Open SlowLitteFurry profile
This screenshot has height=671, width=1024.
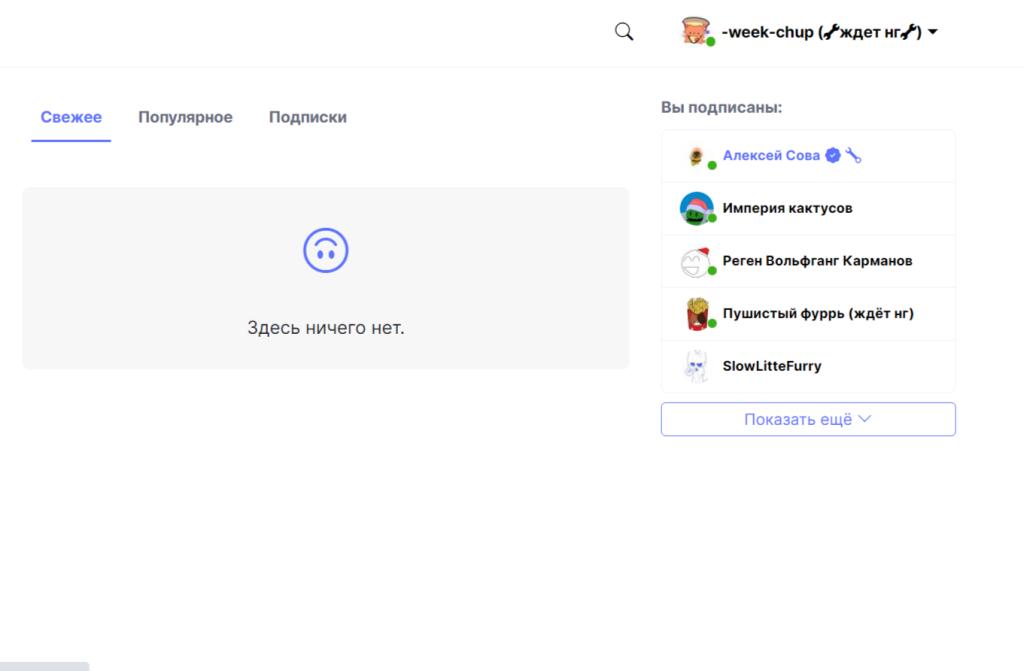pos(772,366)
